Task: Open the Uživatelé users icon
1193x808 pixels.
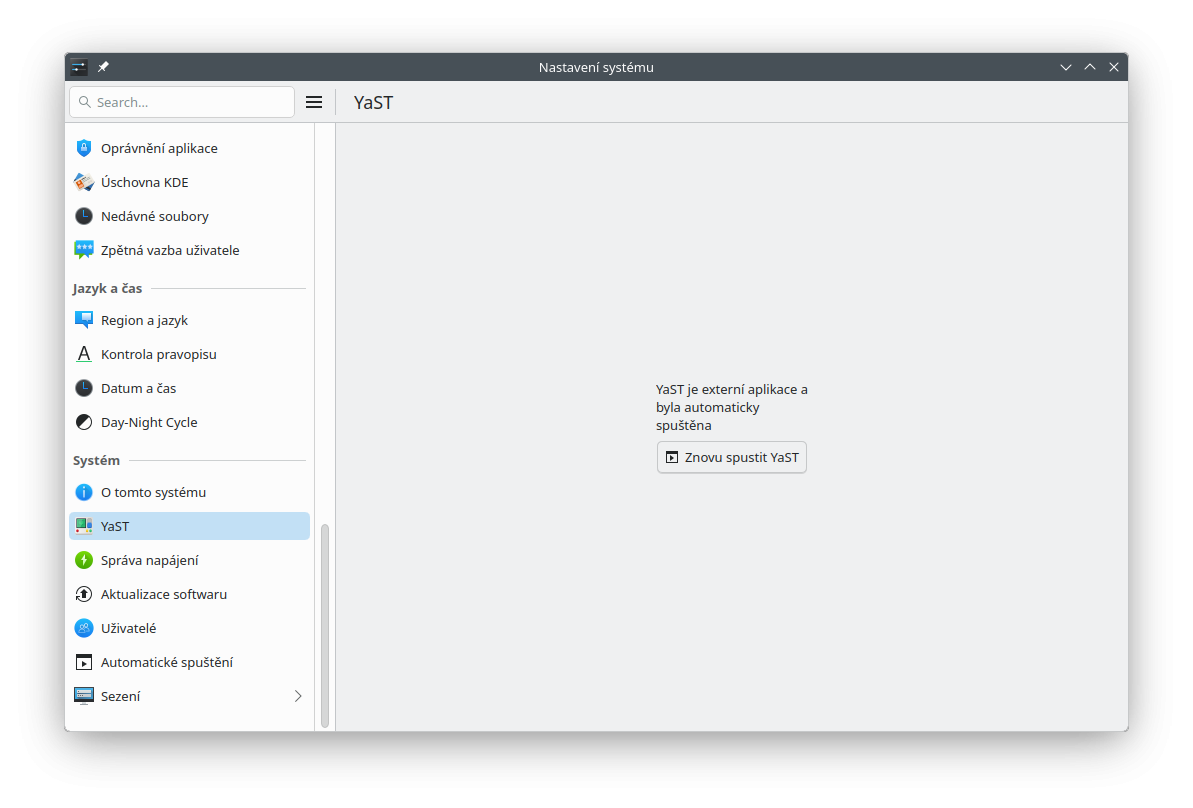Action: coord(84,628)
